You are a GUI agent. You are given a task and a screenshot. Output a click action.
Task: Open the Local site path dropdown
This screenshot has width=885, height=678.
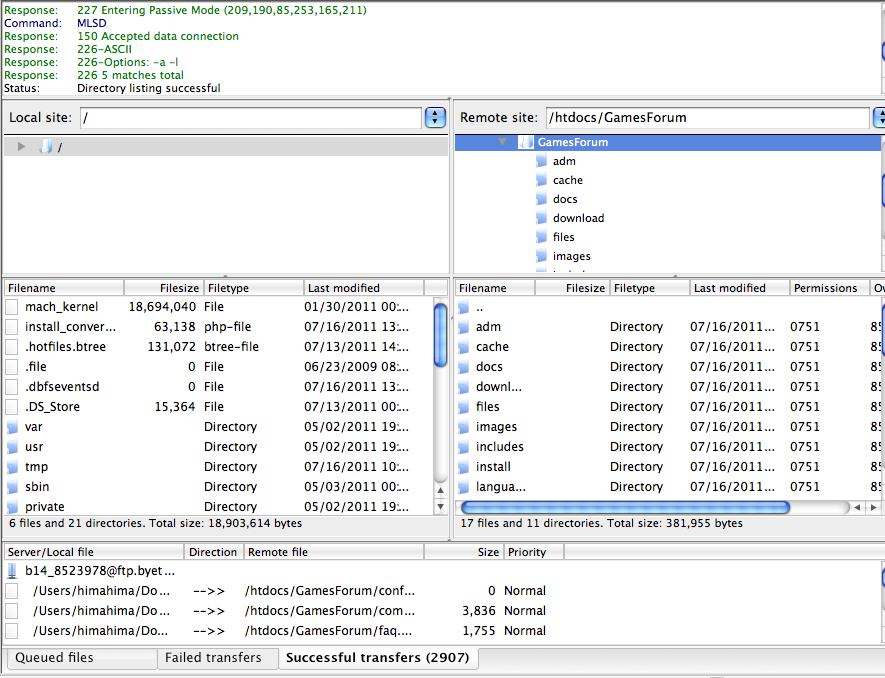pyautogui.click(x=435, y=118)
